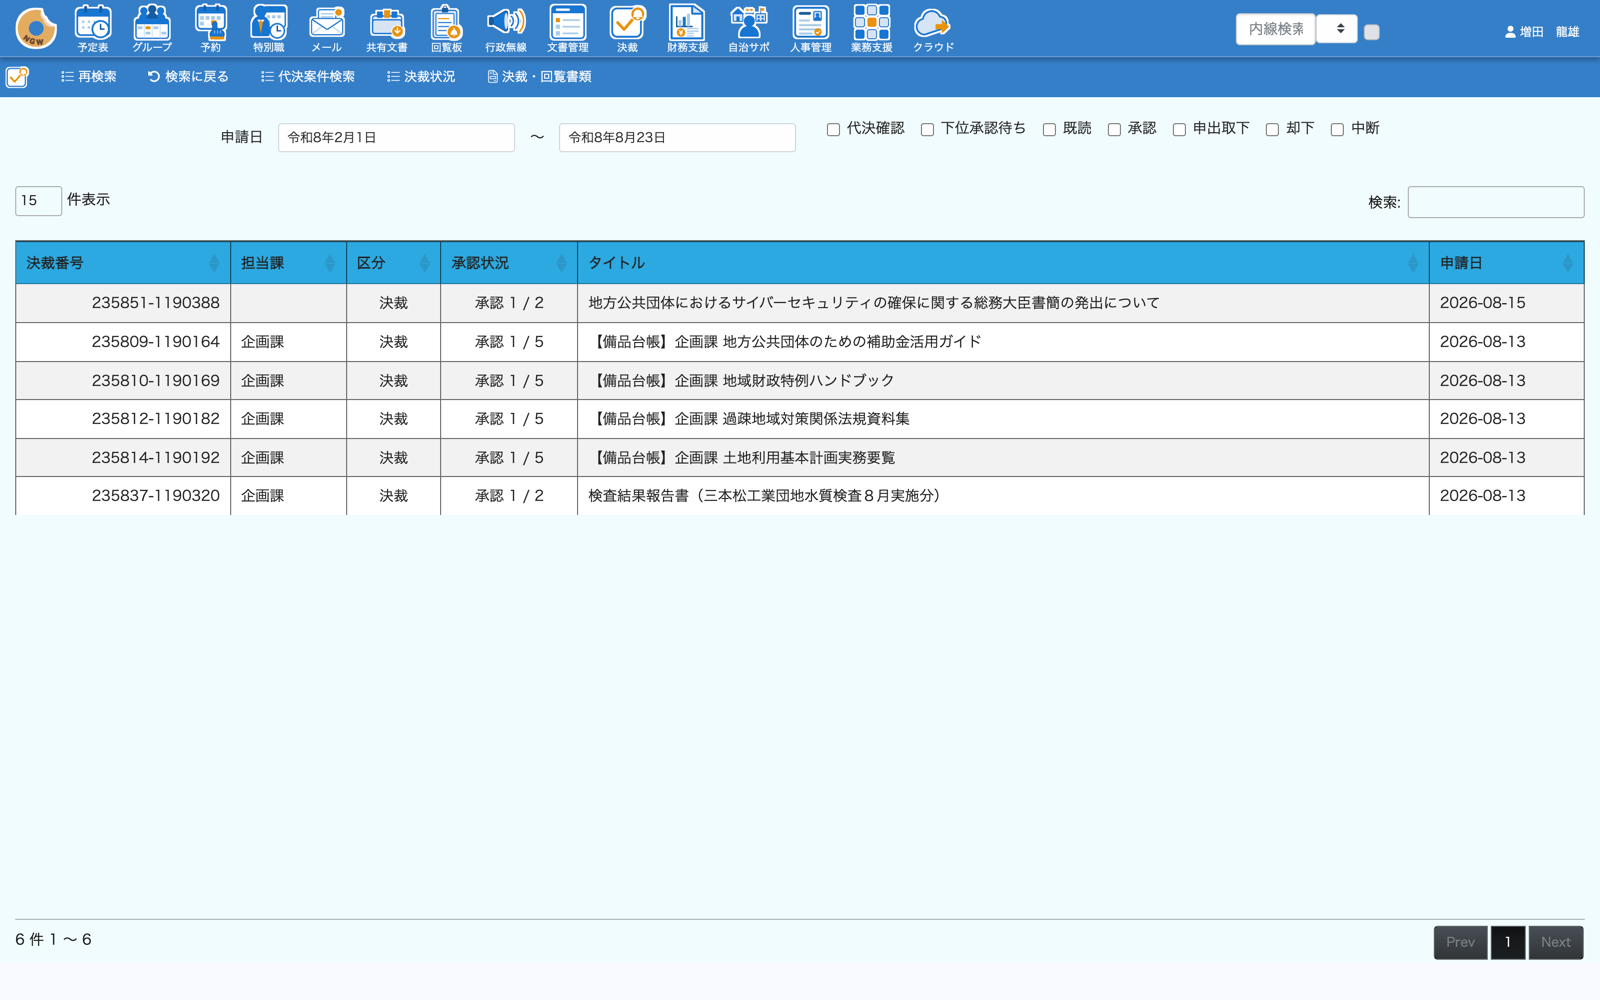Open the メール mail icon
The width and height of the screenshot is (1600, 1000).
pyautogui.click(x=327, y=28)
